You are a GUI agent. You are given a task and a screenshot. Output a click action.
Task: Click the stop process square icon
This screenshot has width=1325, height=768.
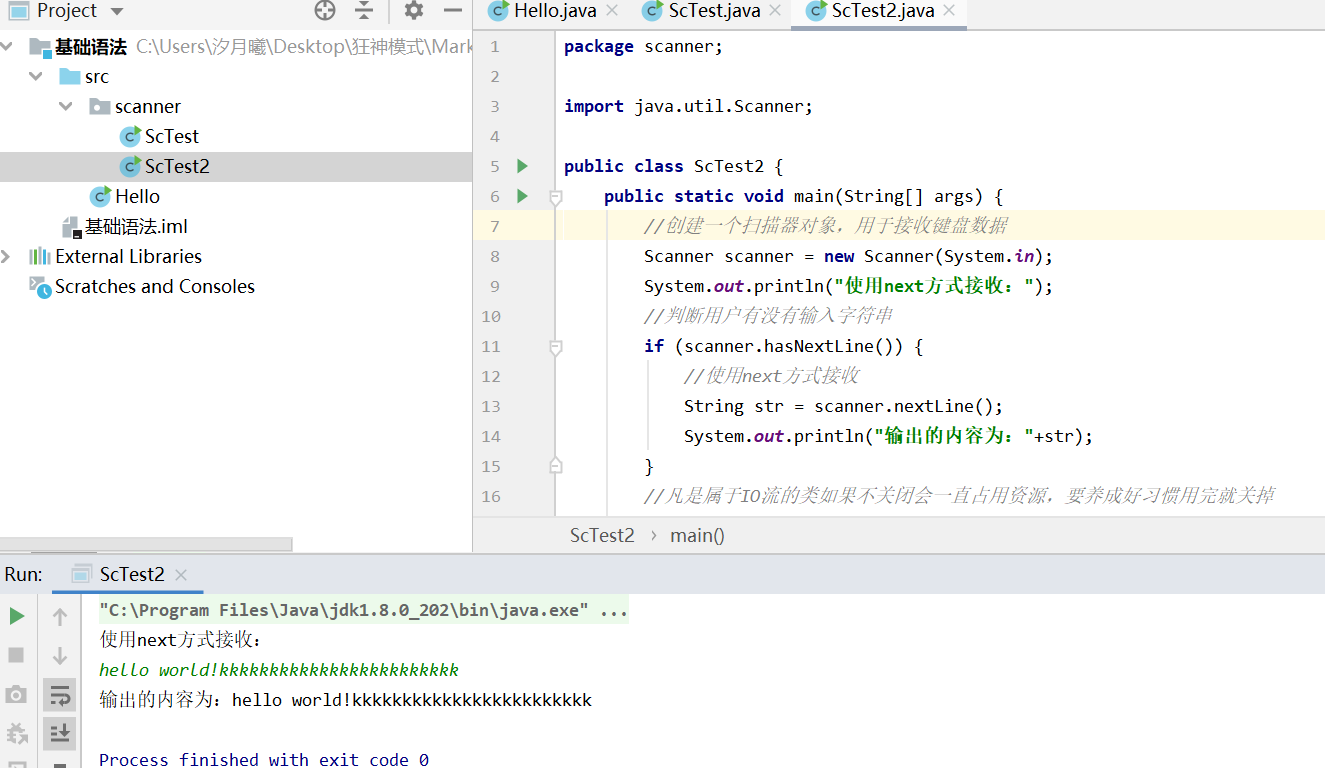17,655
